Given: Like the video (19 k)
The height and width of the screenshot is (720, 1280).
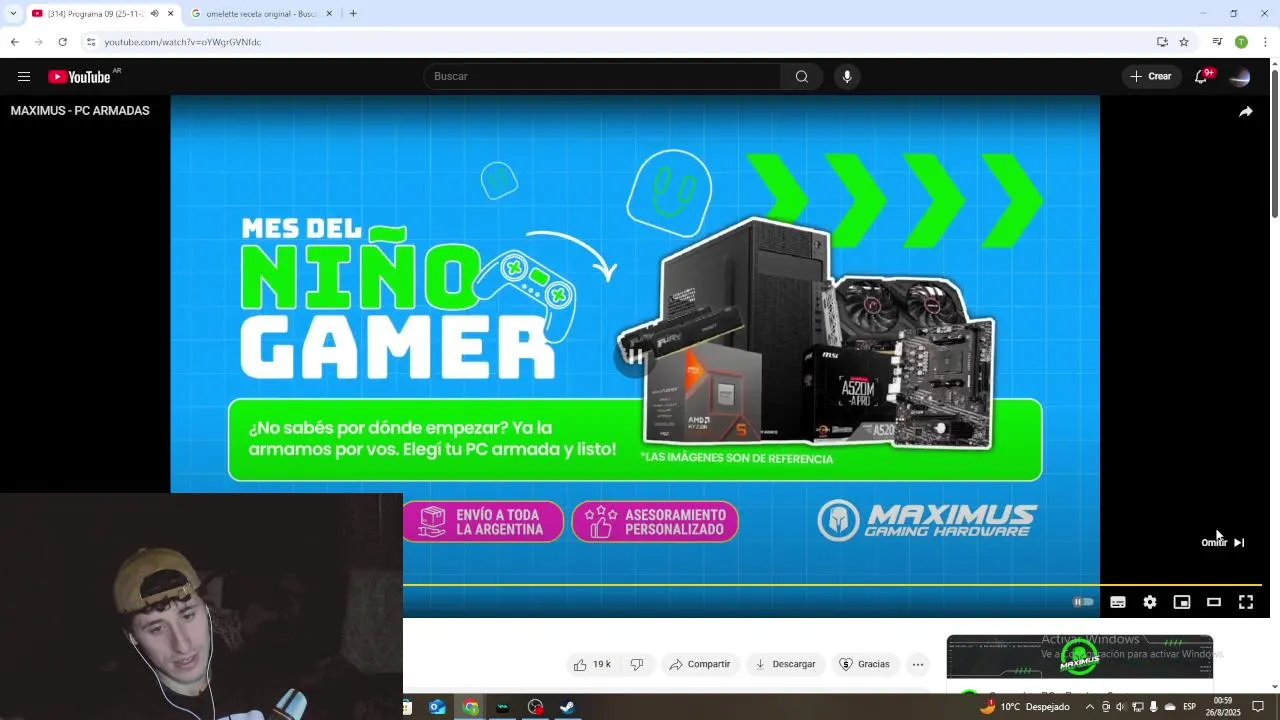Looking at the screenshot, I should point(592,664).
